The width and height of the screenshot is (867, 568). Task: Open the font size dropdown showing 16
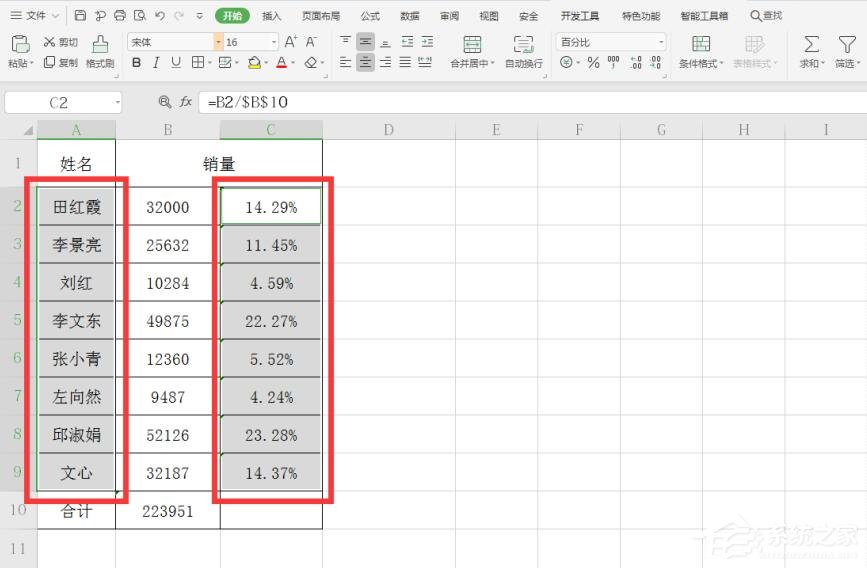tap(274, 42)
